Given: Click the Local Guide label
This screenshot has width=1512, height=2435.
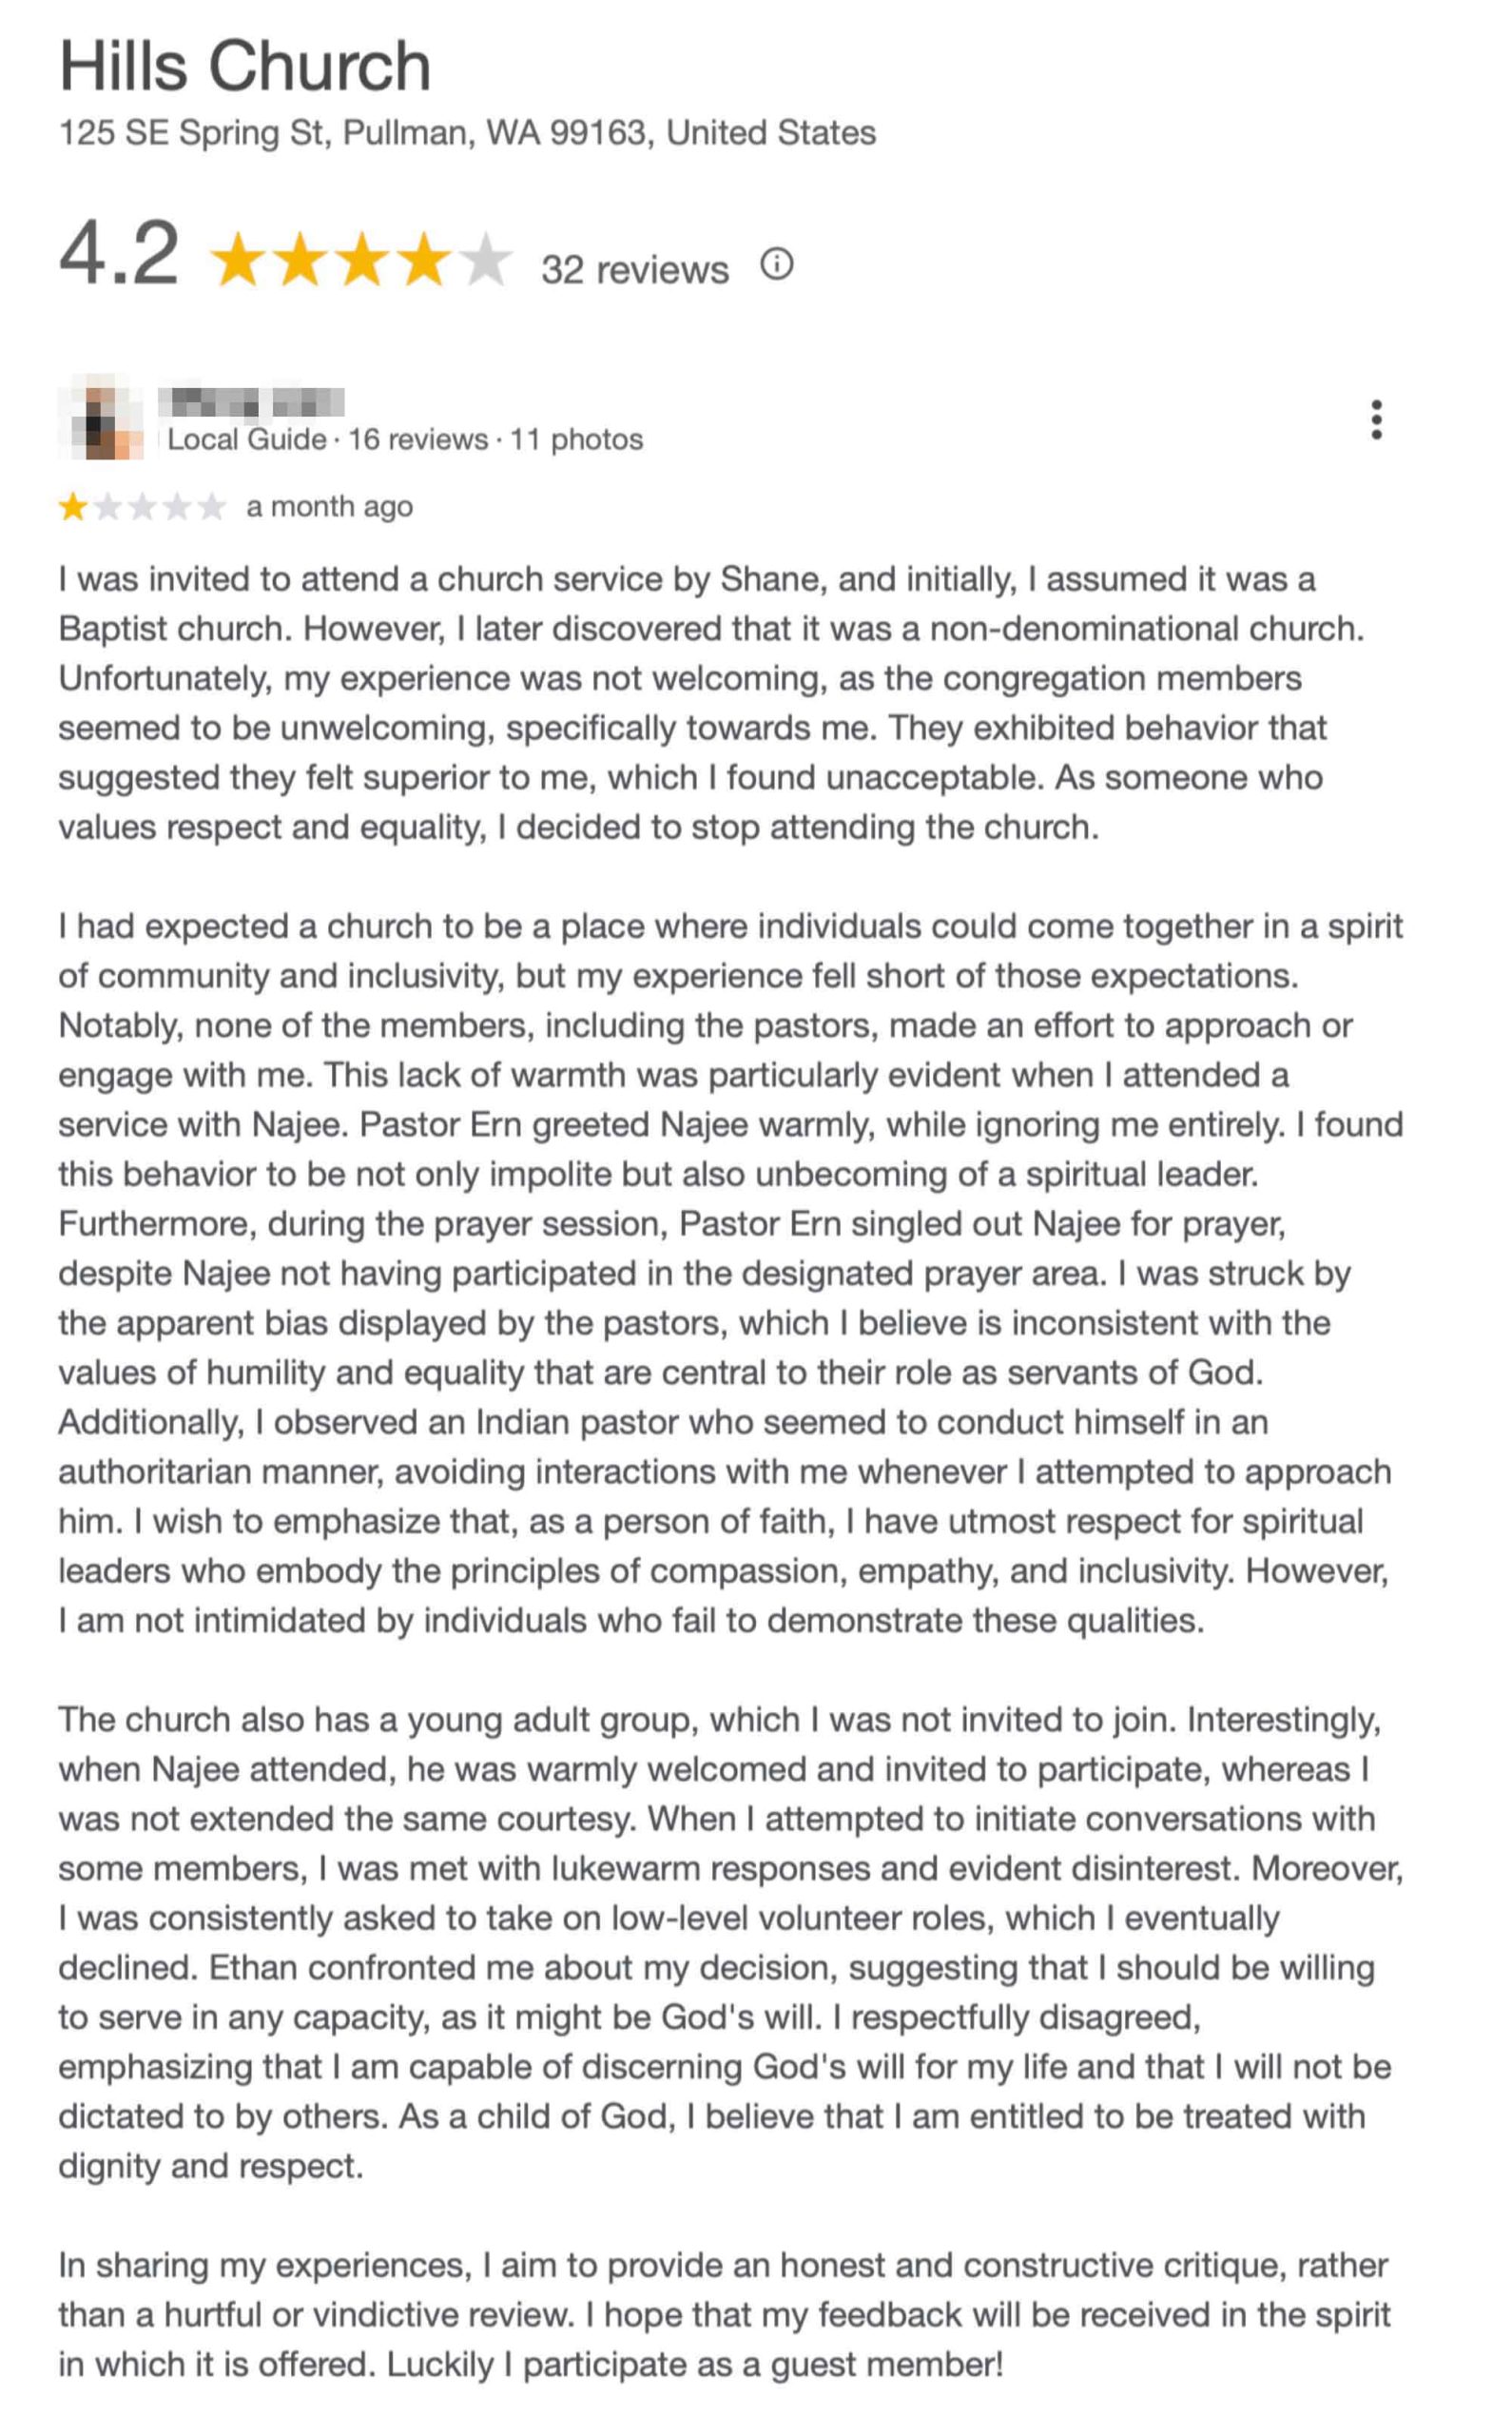Looking at the screenshot, I should pos(246,440).
